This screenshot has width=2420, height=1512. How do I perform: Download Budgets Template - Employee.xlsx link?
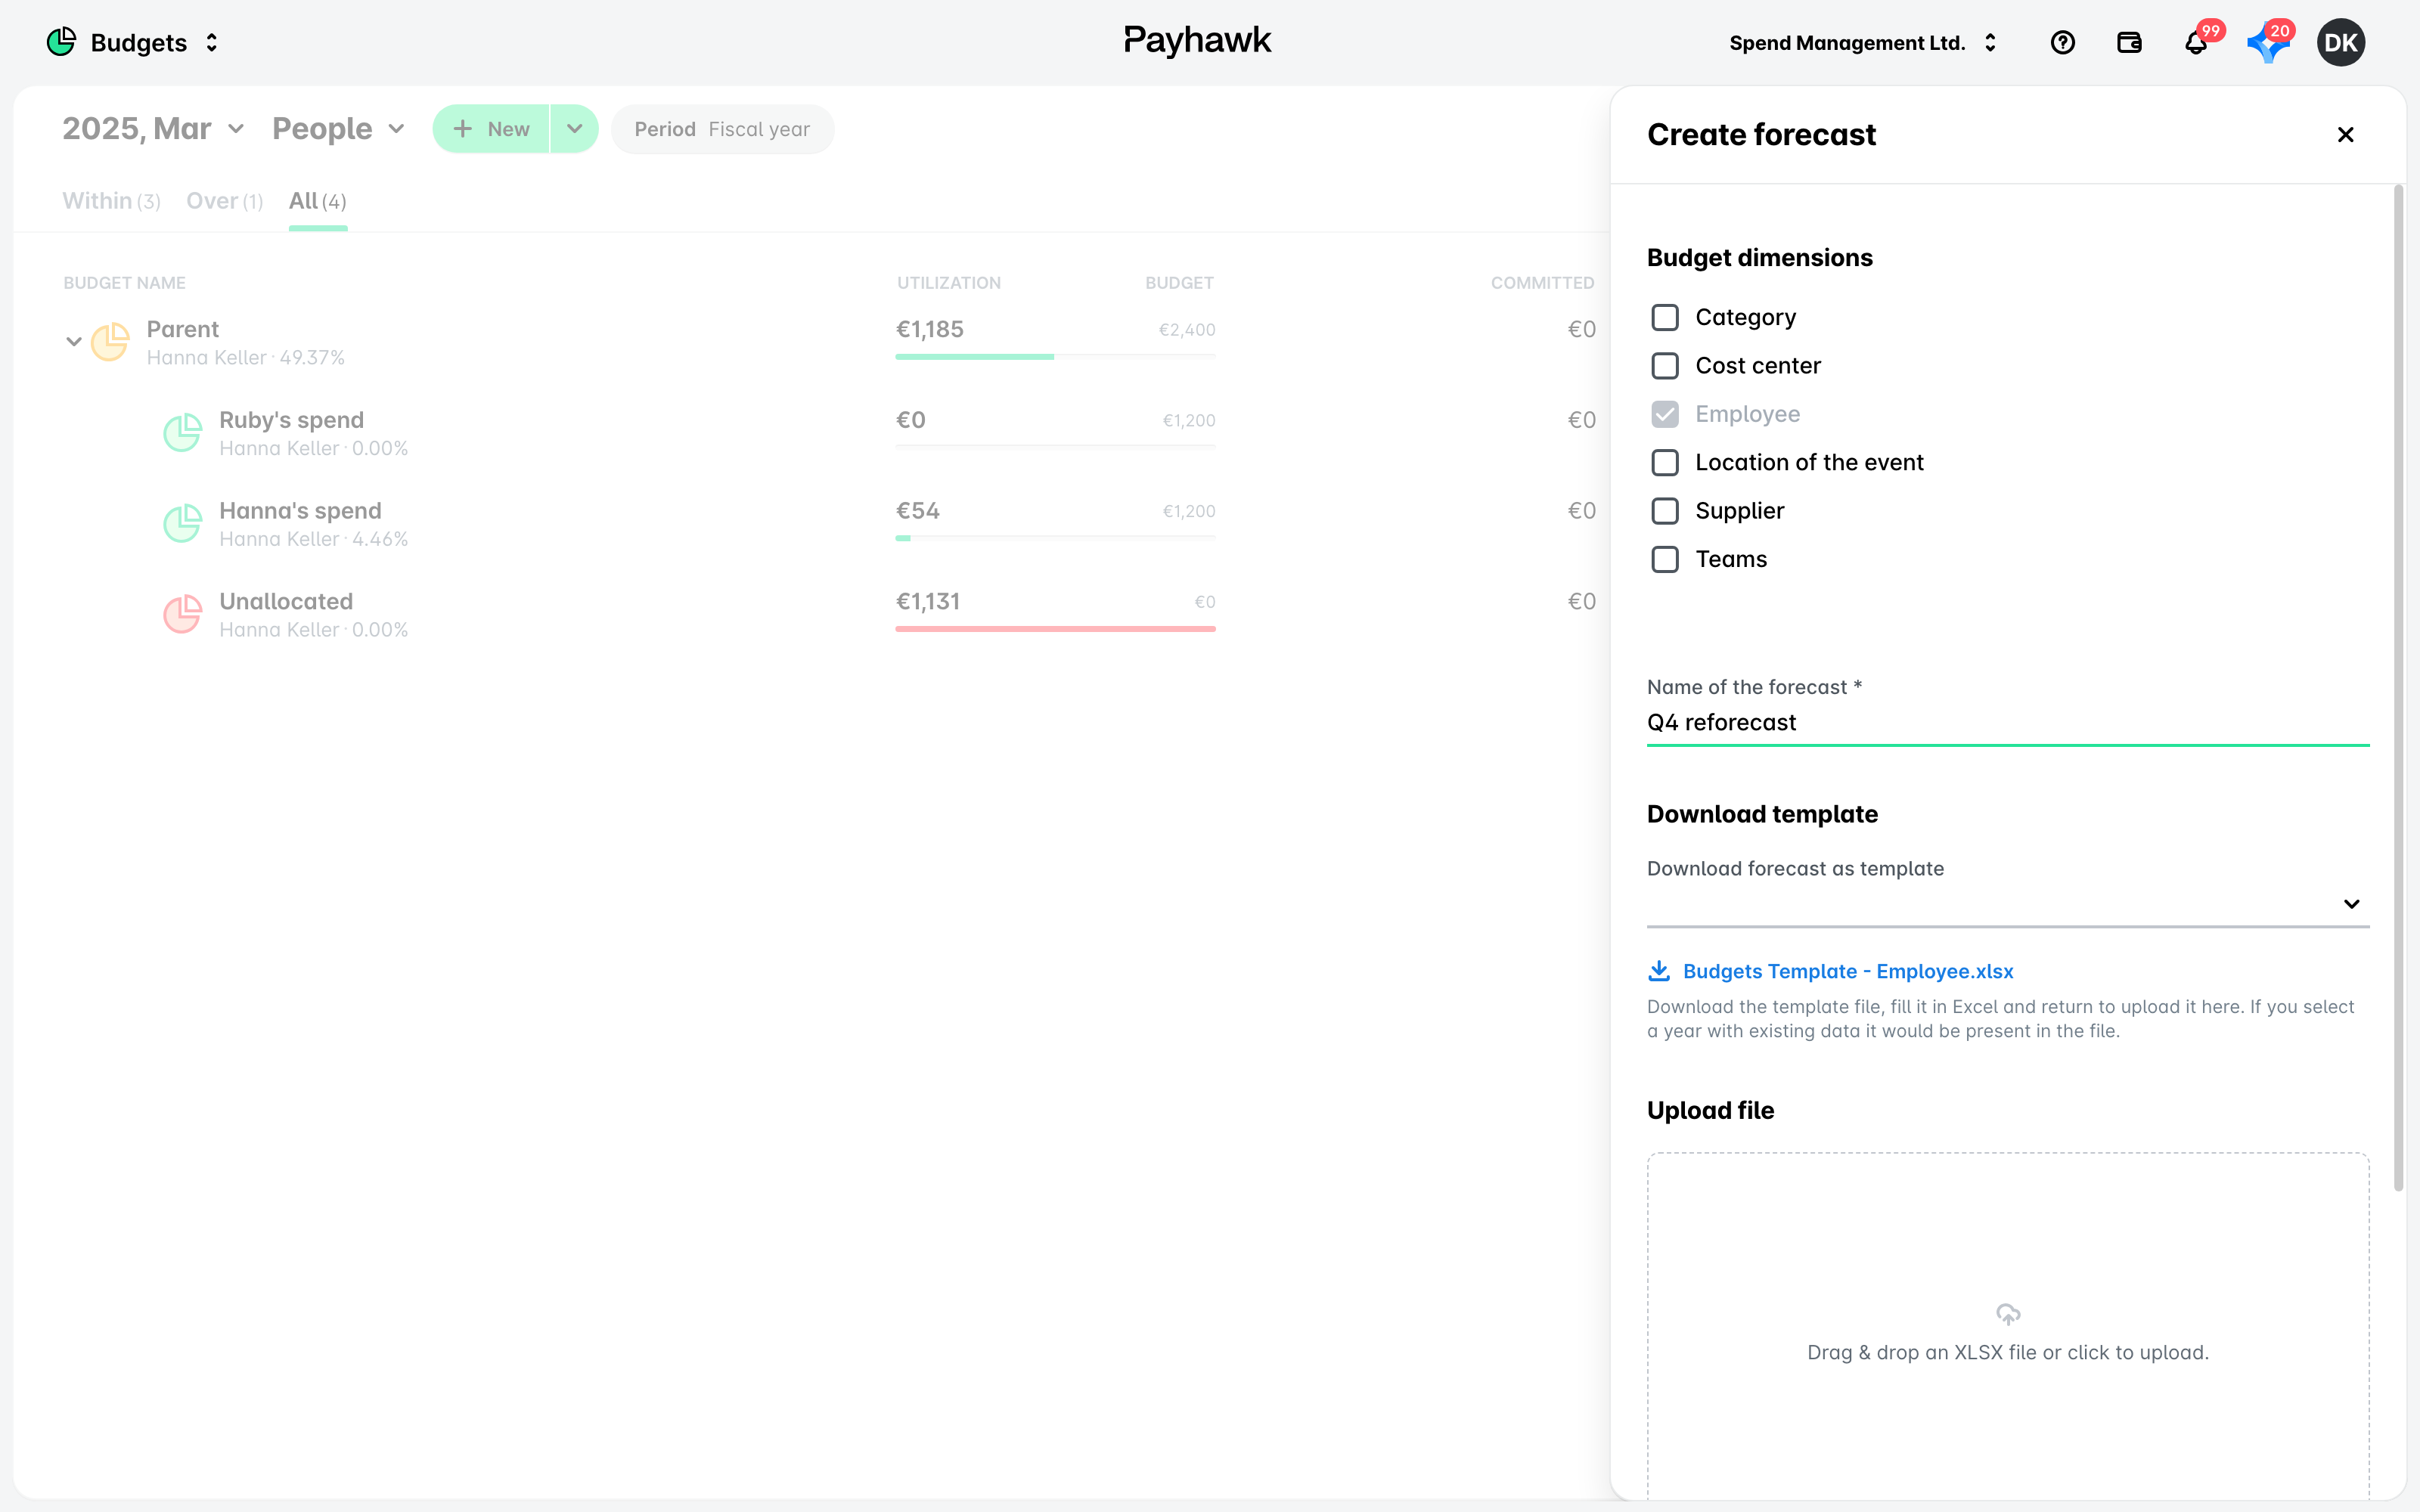click(1848, 971)
